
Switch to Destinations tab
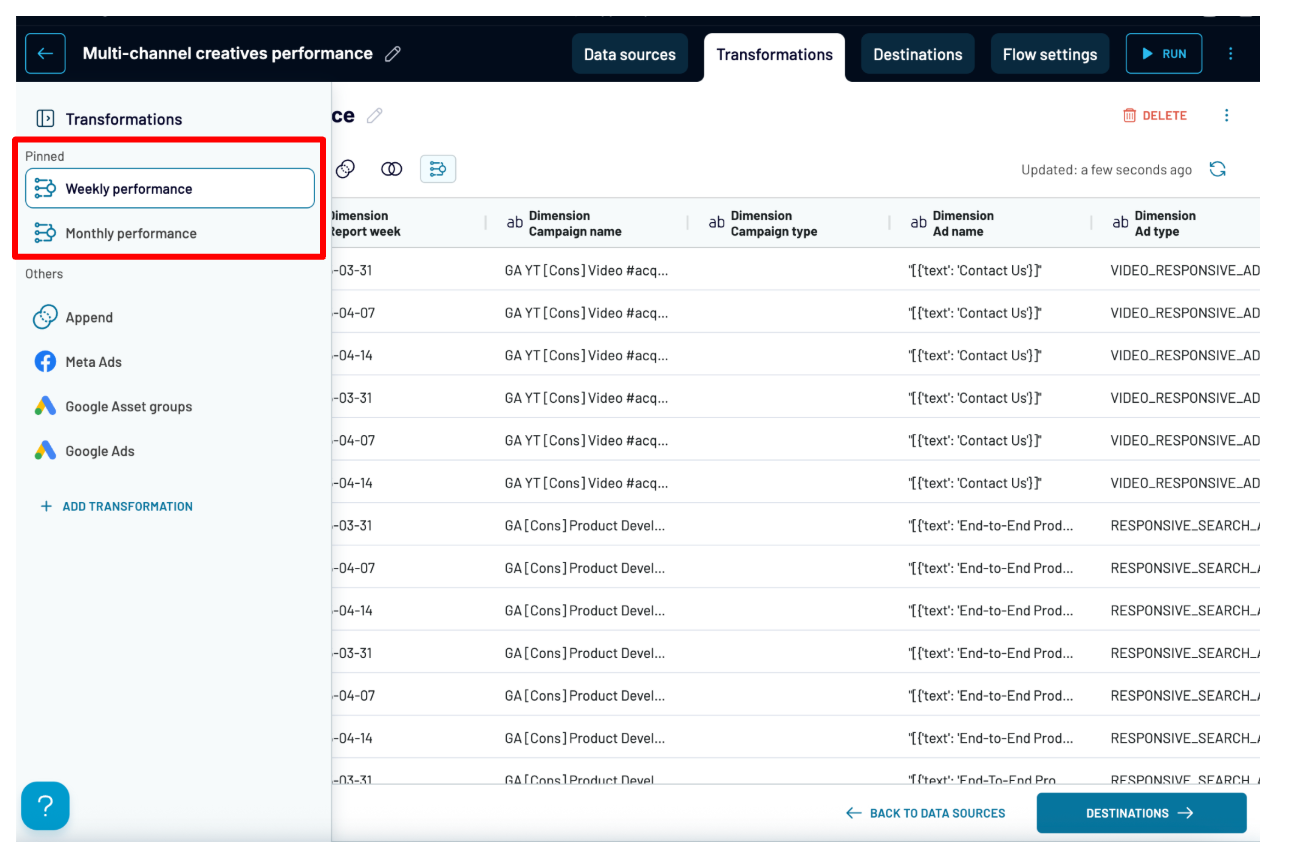[917, 55]
